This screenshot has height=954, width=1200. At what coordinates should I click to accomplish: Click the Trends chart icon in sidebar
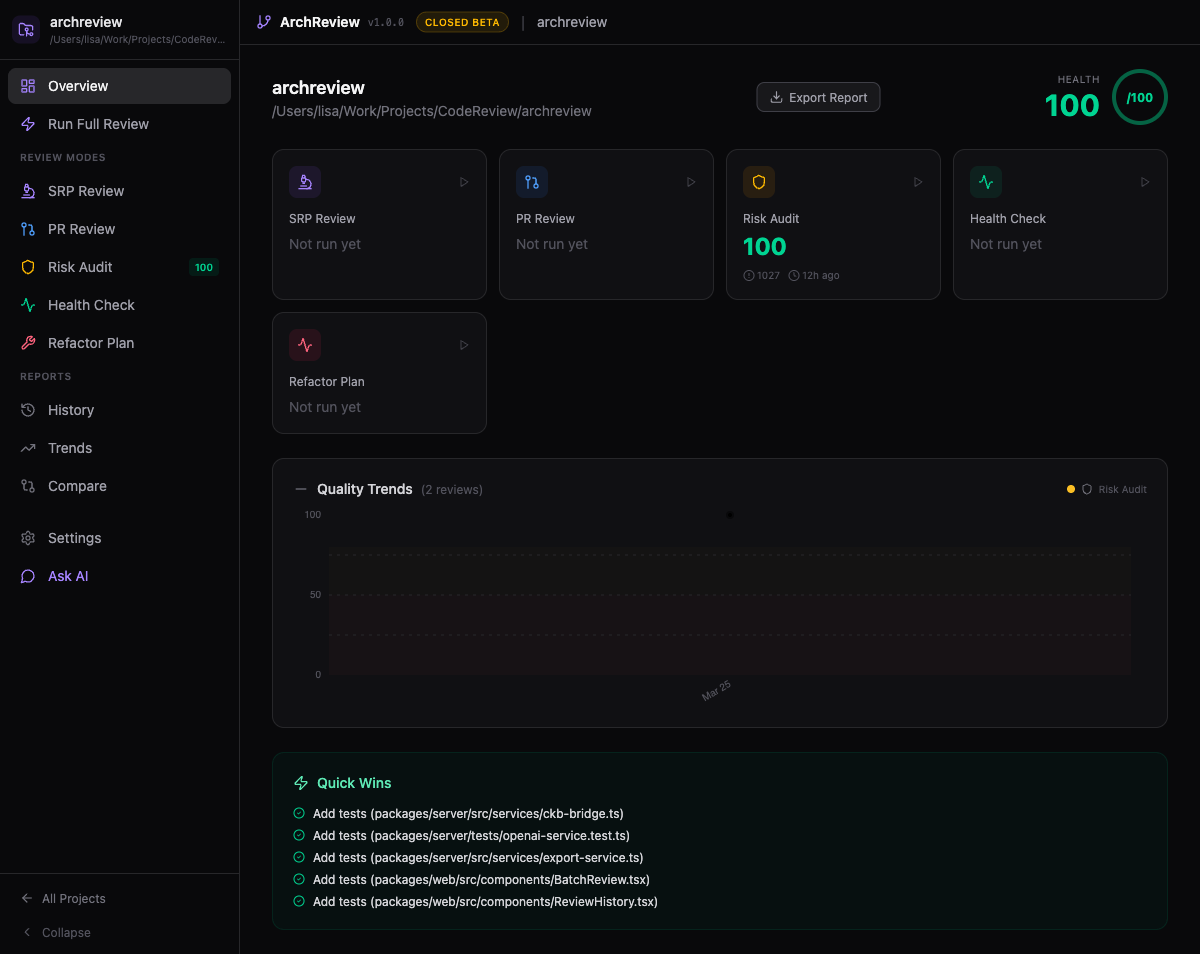point(27,448)
